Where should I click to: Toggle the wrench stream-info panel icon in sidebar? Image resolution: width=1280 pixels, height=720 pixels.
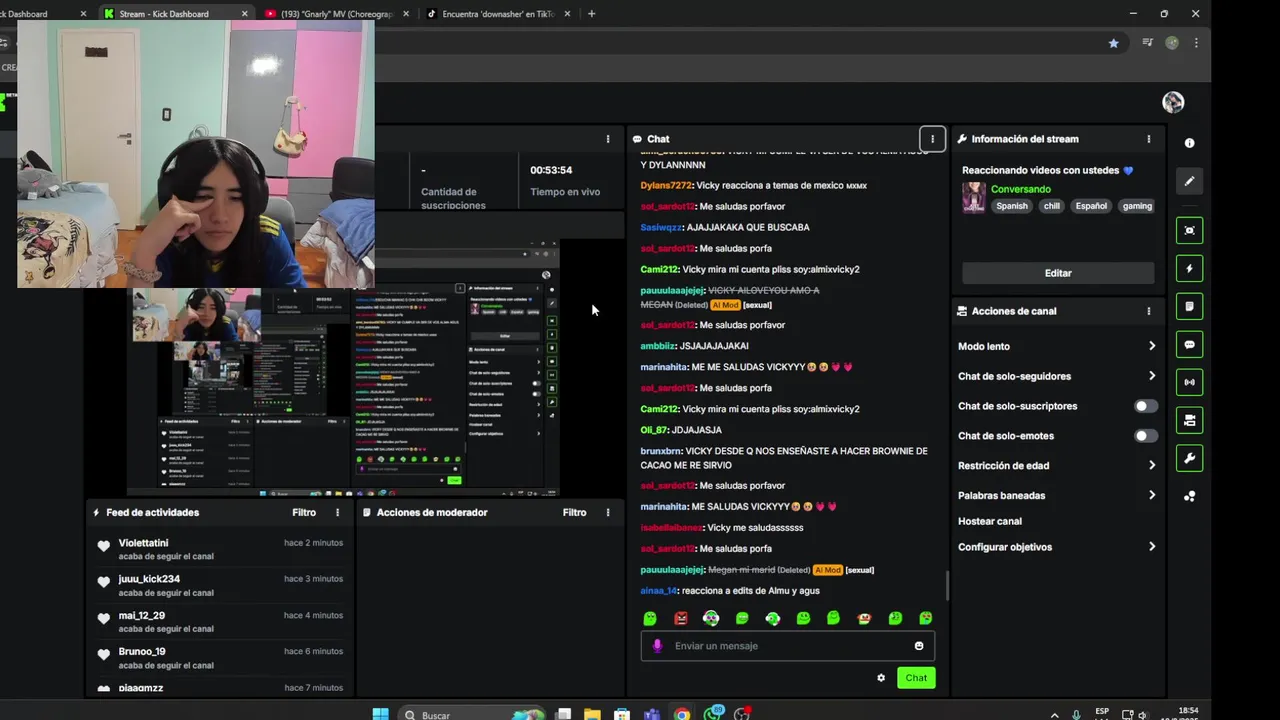tap(1189, 458)
